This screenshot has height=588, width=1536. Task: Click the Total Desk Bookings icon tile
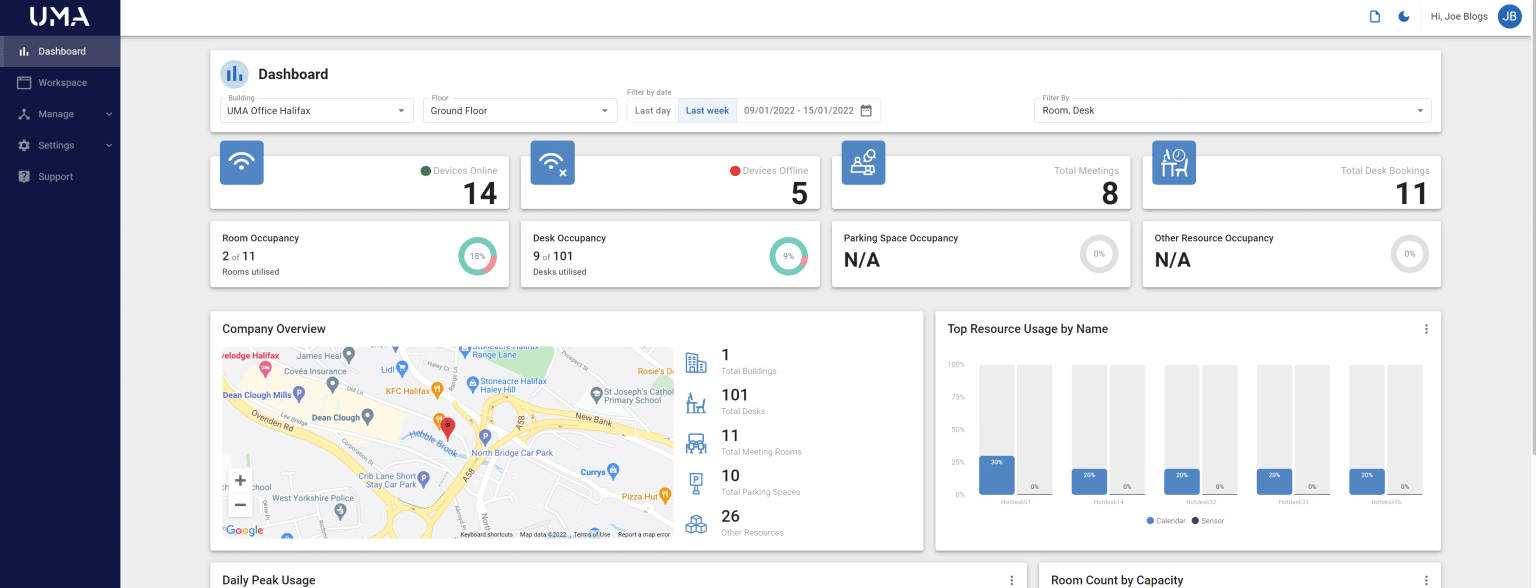pyautogui.click(x=1174, y=162)
